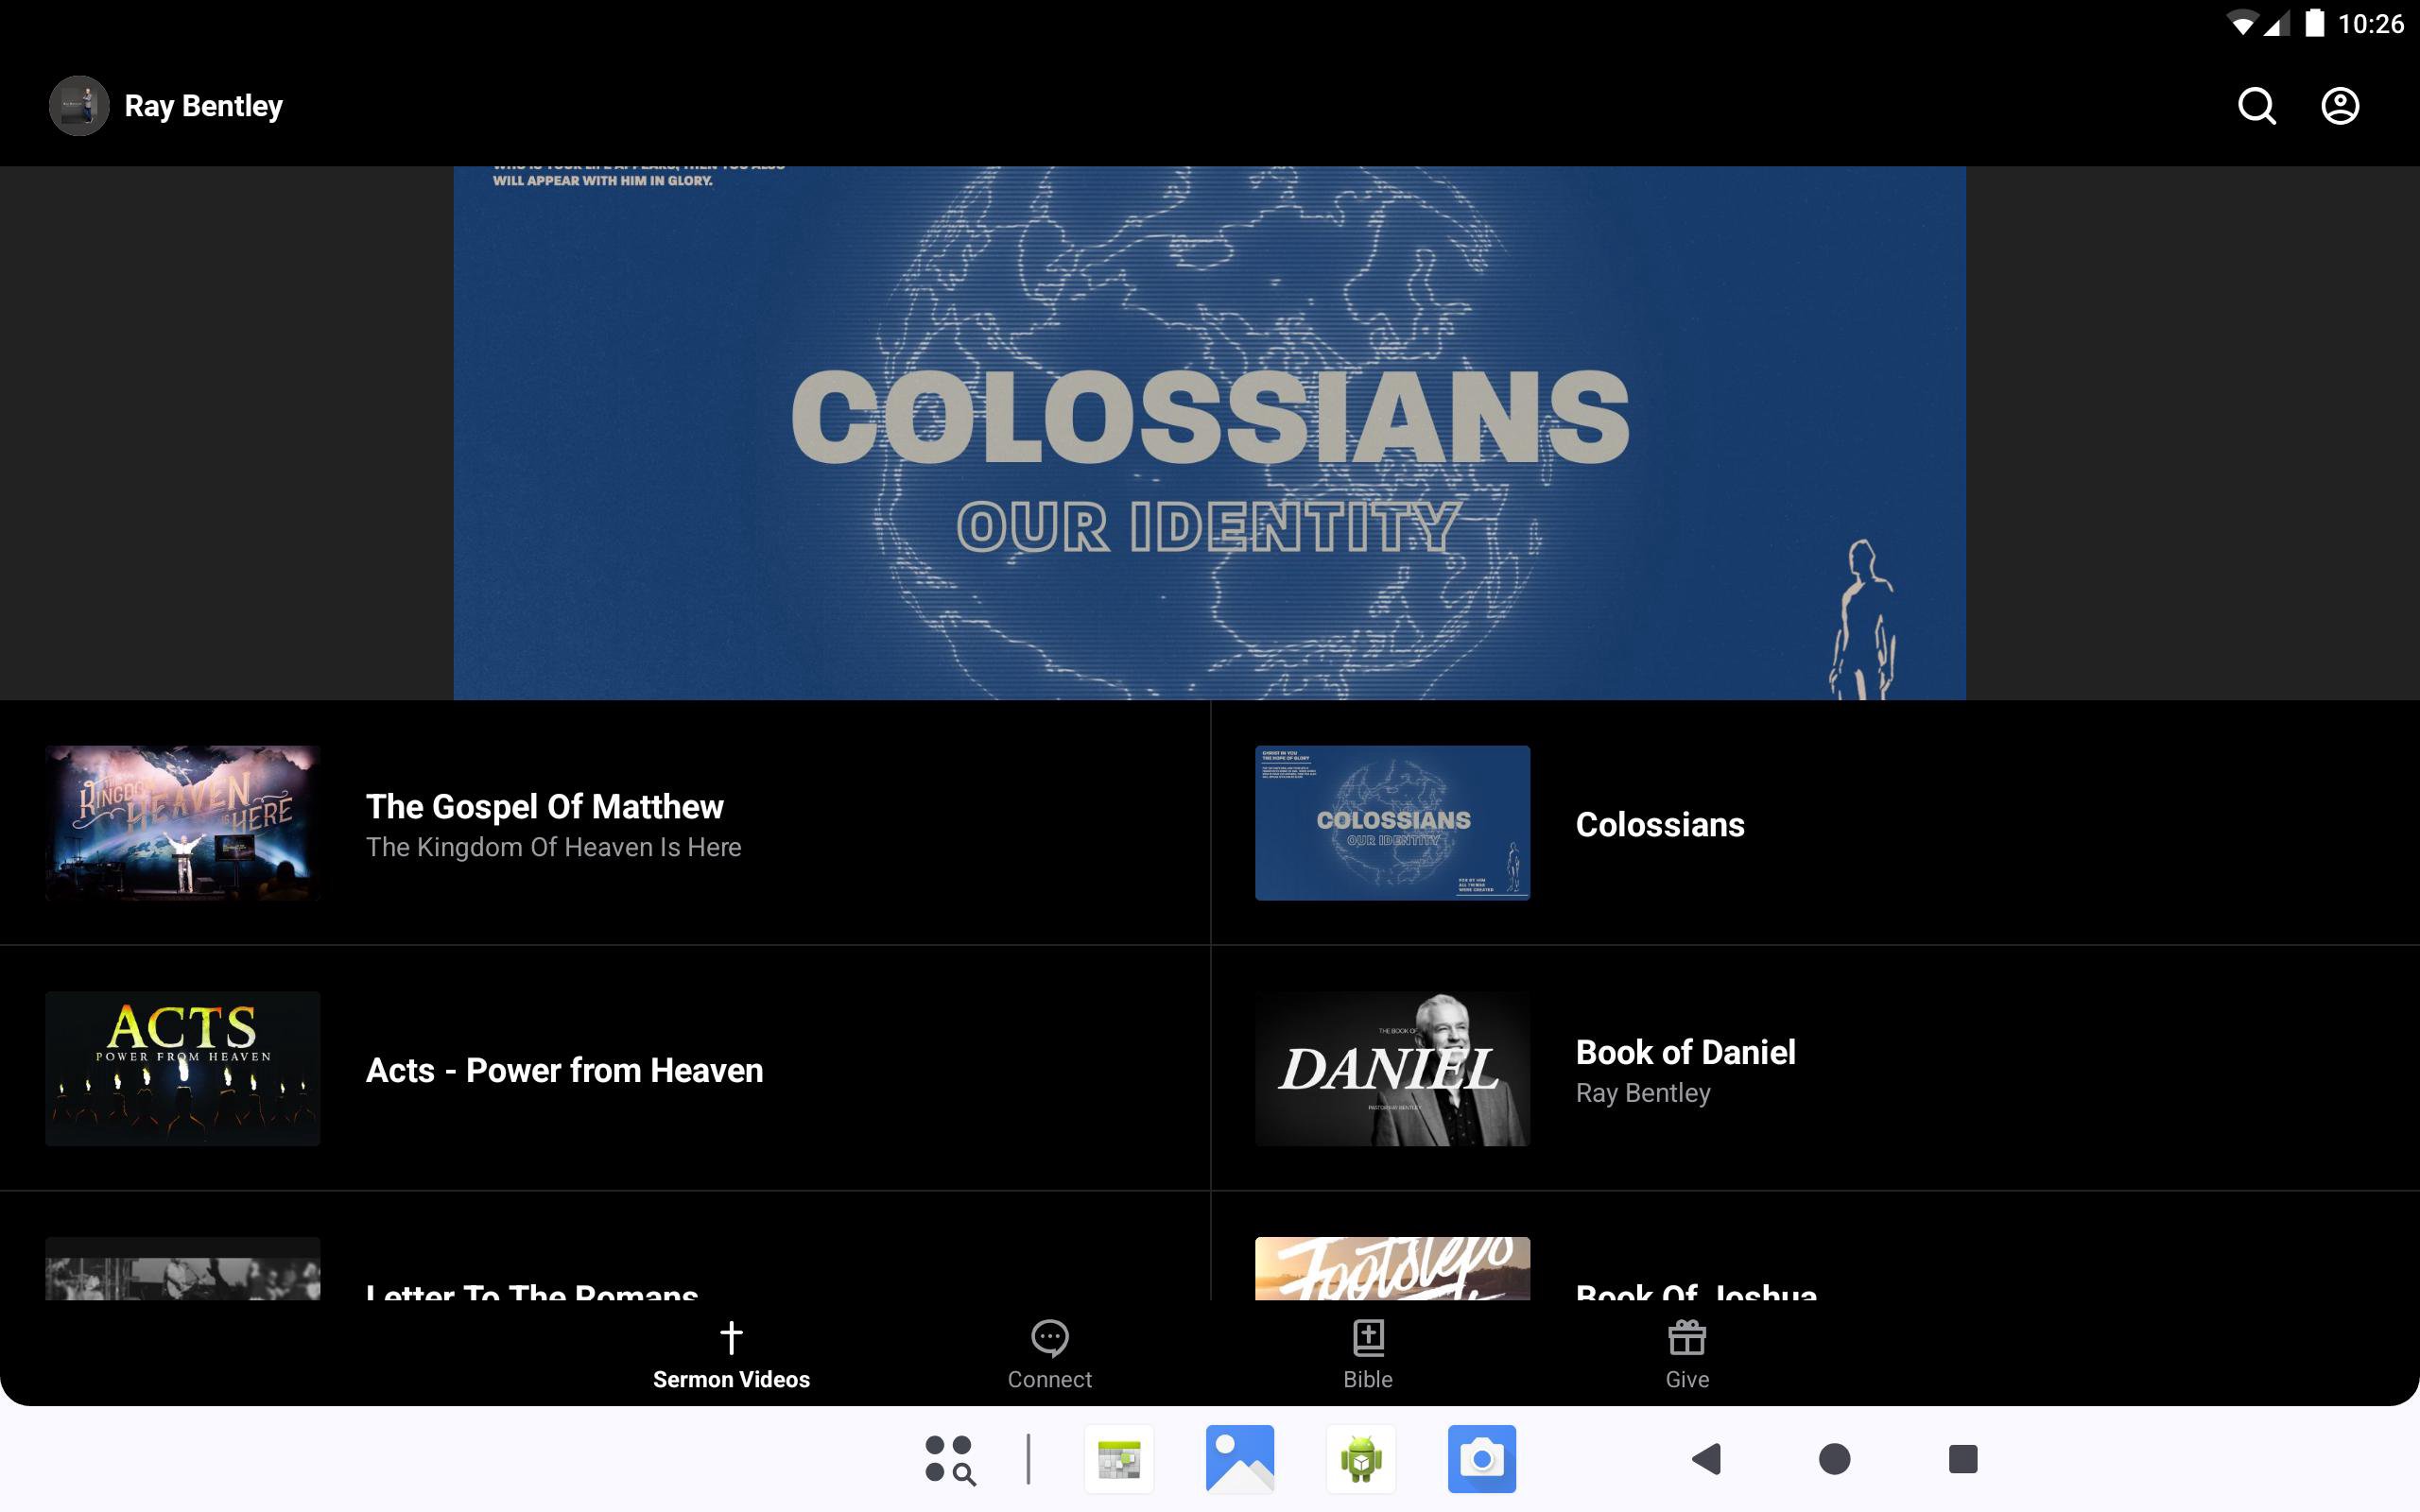Viewport: 2420px width, 1512px height.
Task: Launch the Camera app from taskbar
Action: (x=1481, y=1459)
